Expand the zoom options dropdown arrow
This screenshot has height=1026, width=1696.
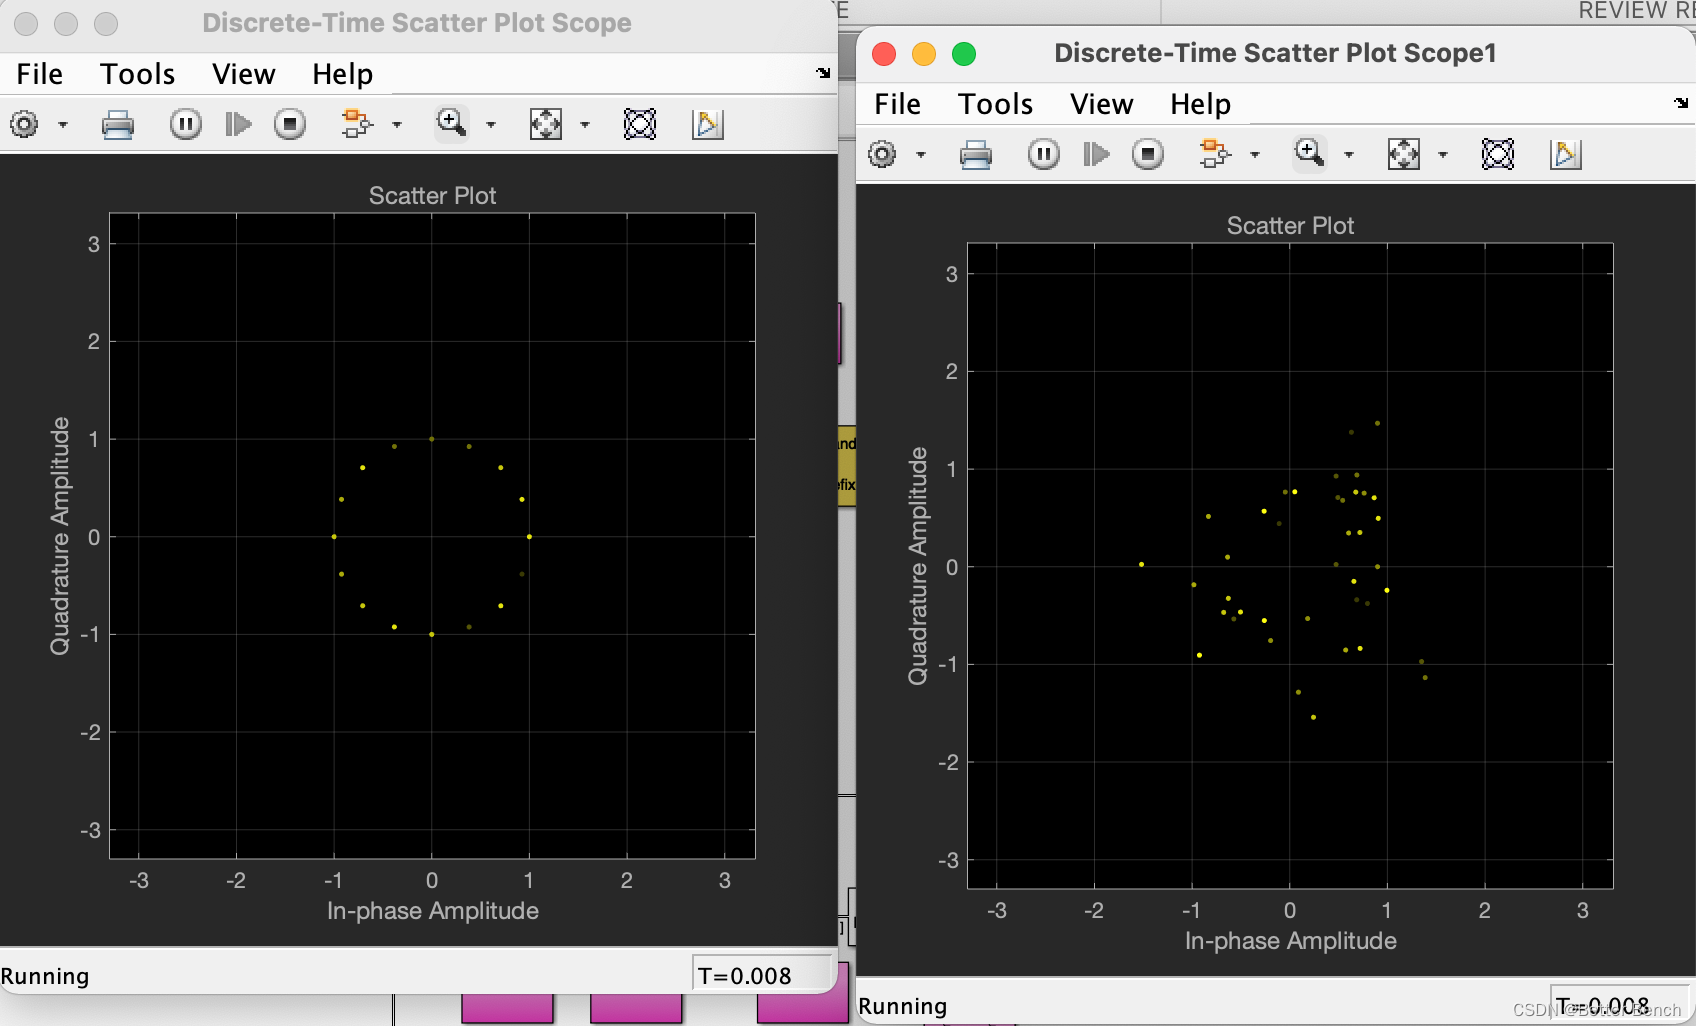pos(491,124)
